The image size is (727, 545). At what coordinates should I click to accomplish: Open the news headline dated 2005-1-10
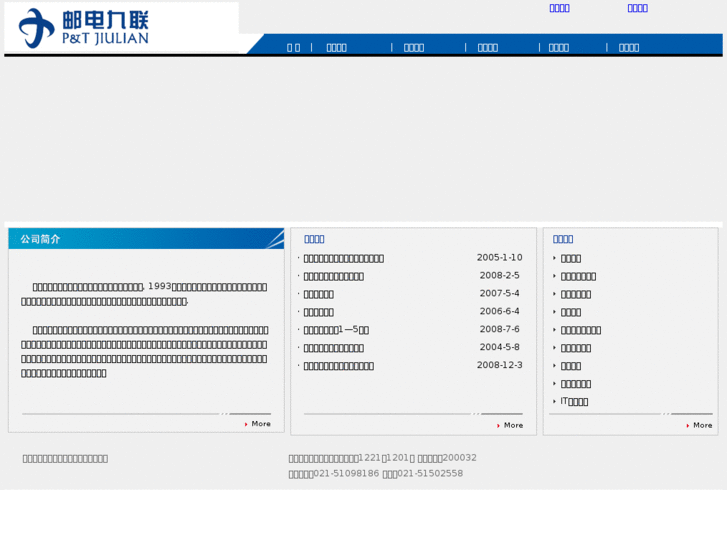pos(344,258)
